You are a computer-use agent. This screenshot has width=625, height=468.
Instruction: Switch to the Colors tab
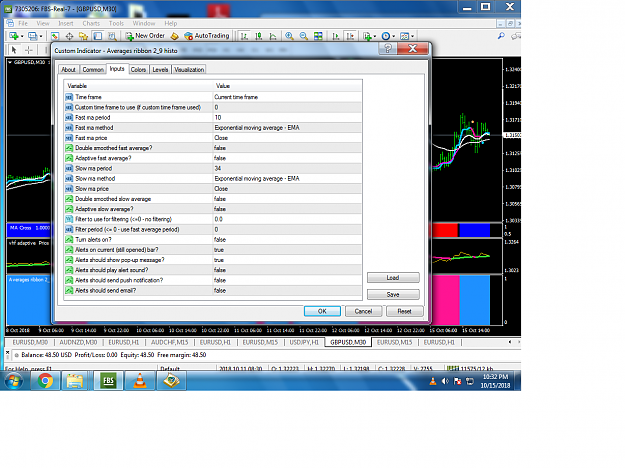tap(138, 69)
